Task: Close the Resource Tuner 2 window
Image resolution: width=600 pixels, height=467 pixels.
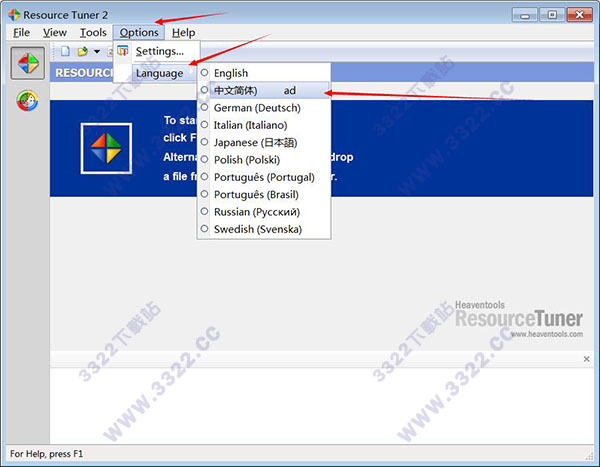Action: click(579, 15)
